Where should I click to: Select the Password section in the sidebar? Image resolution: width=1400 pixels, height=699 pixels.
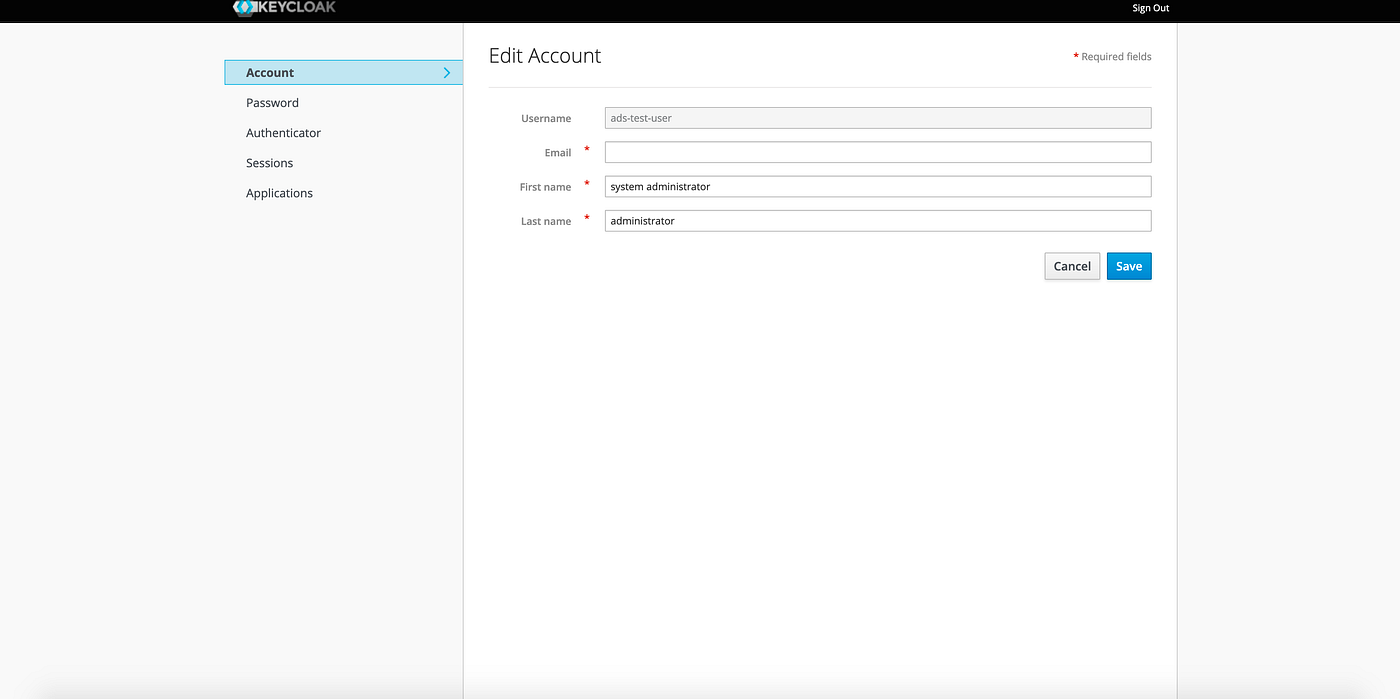tap(271, 102)
